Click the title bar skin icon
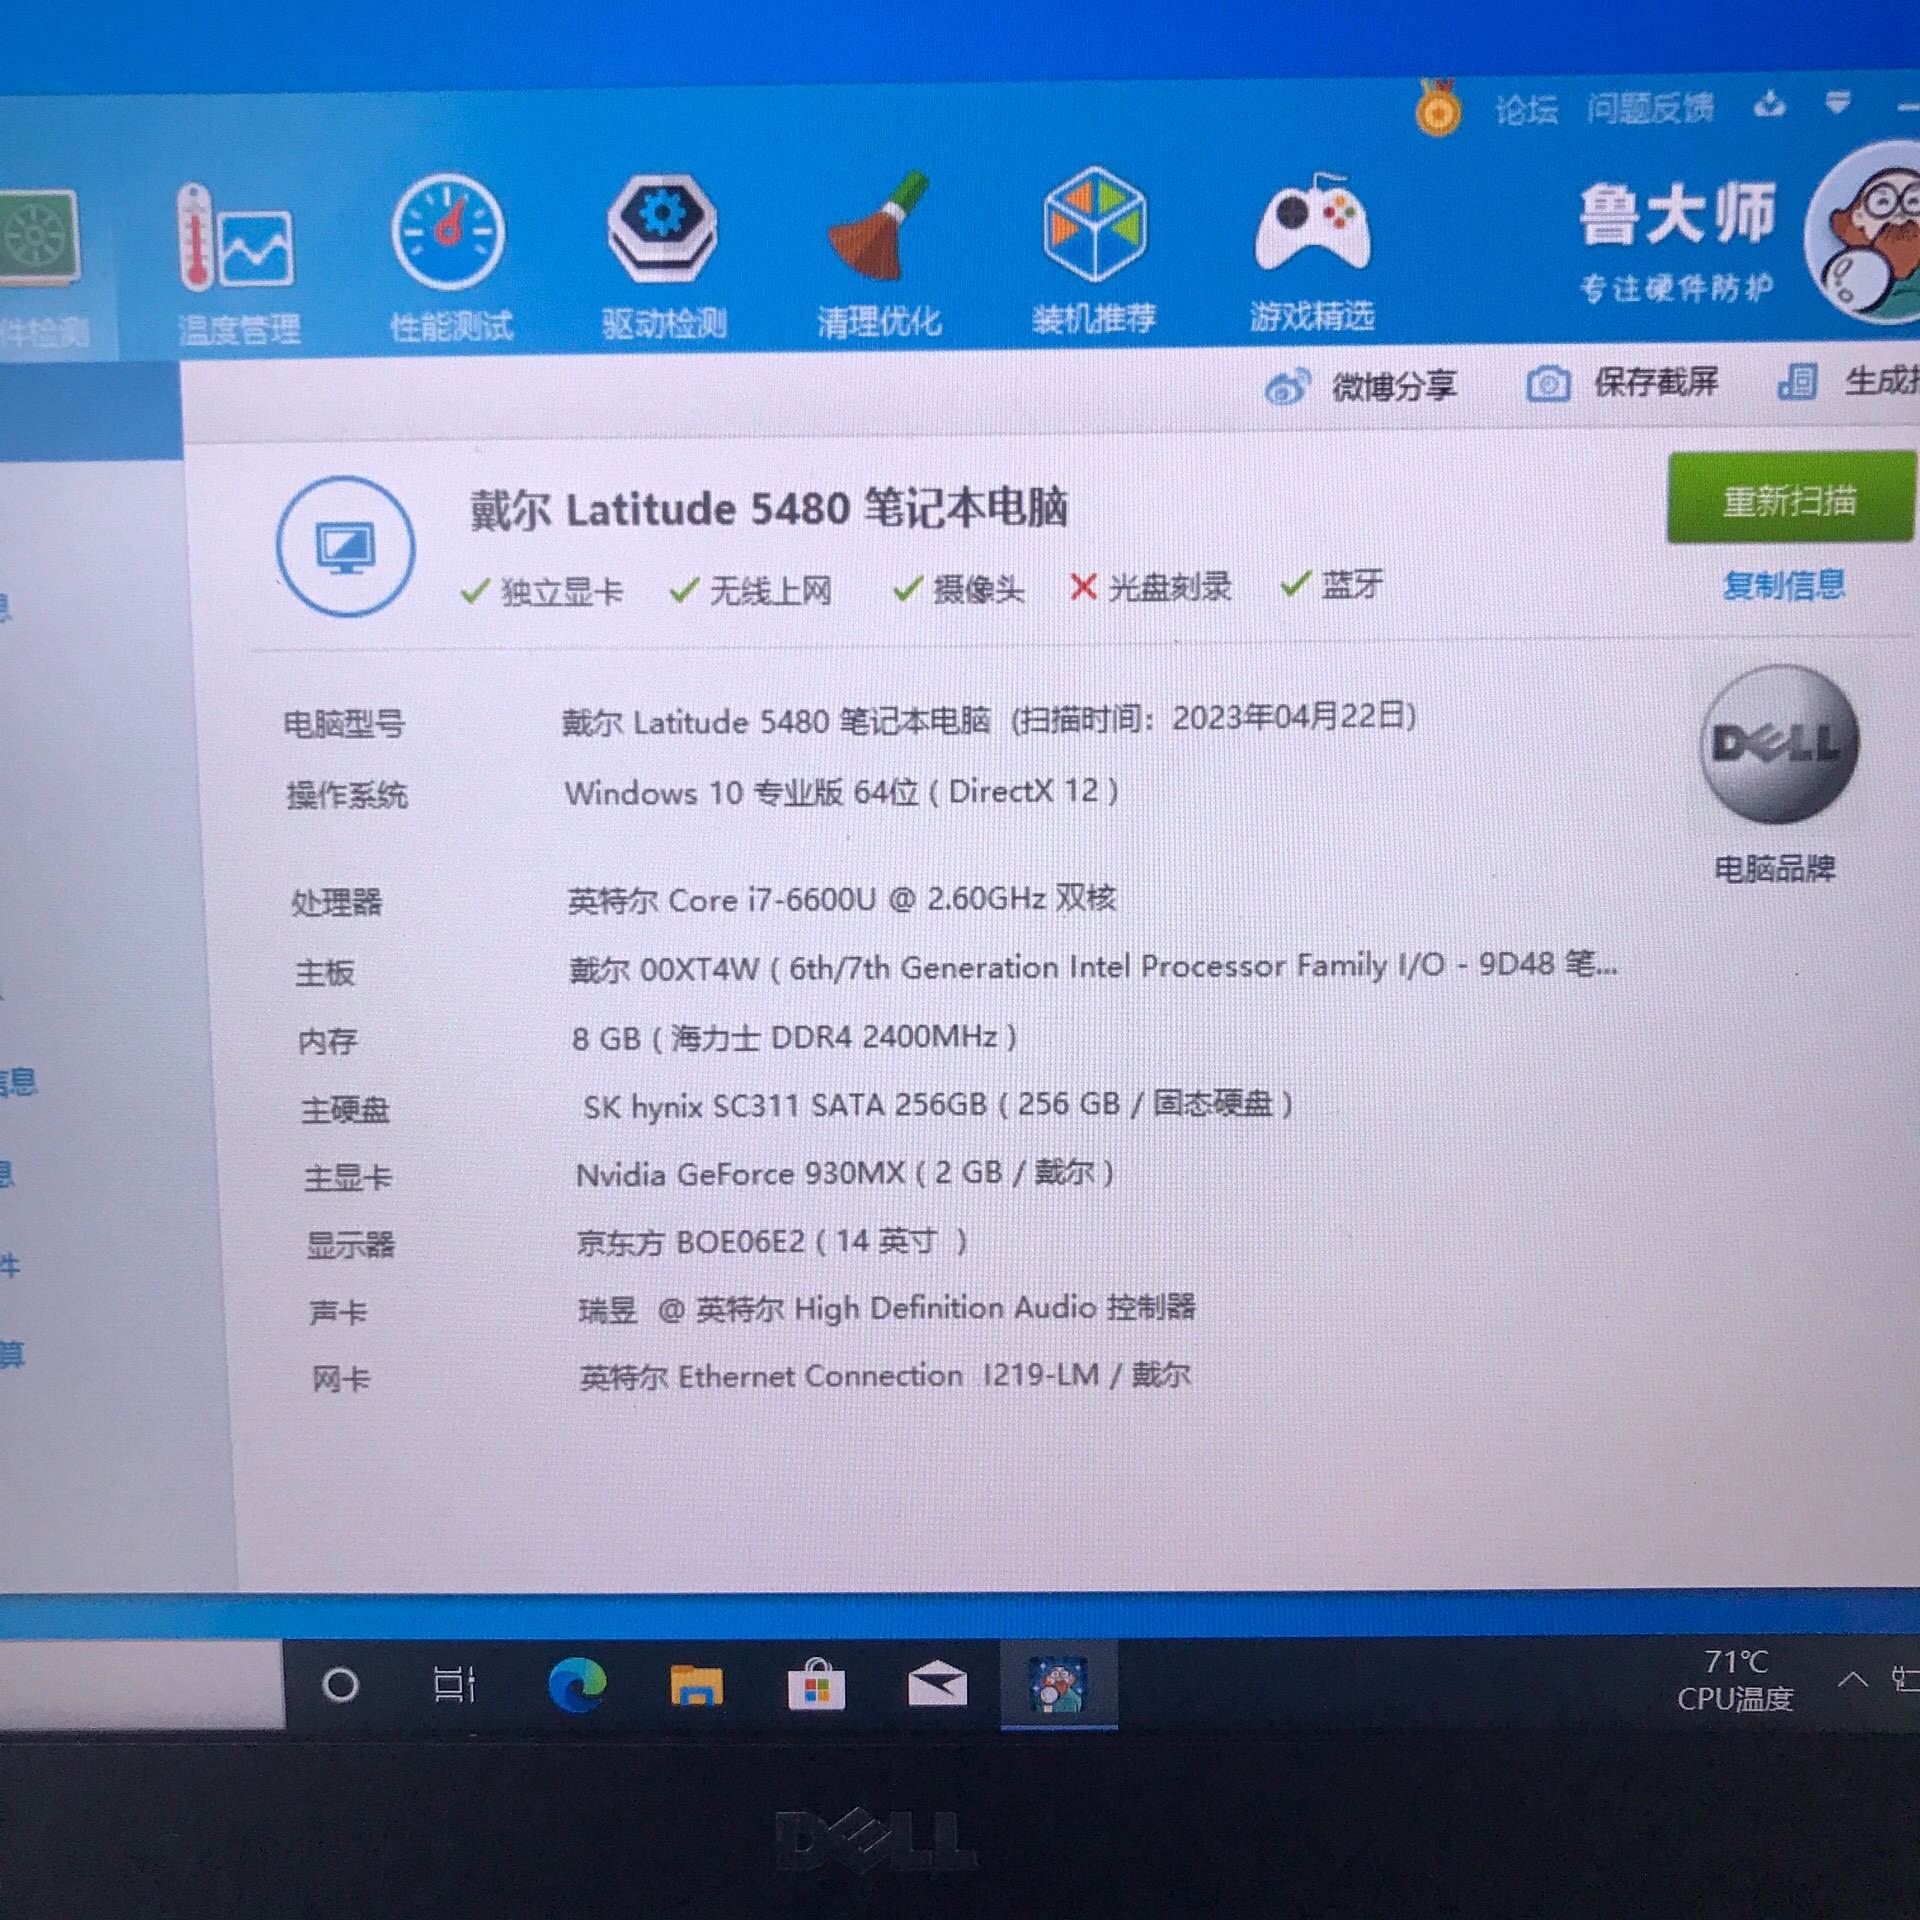 [x=1769, y=104]
